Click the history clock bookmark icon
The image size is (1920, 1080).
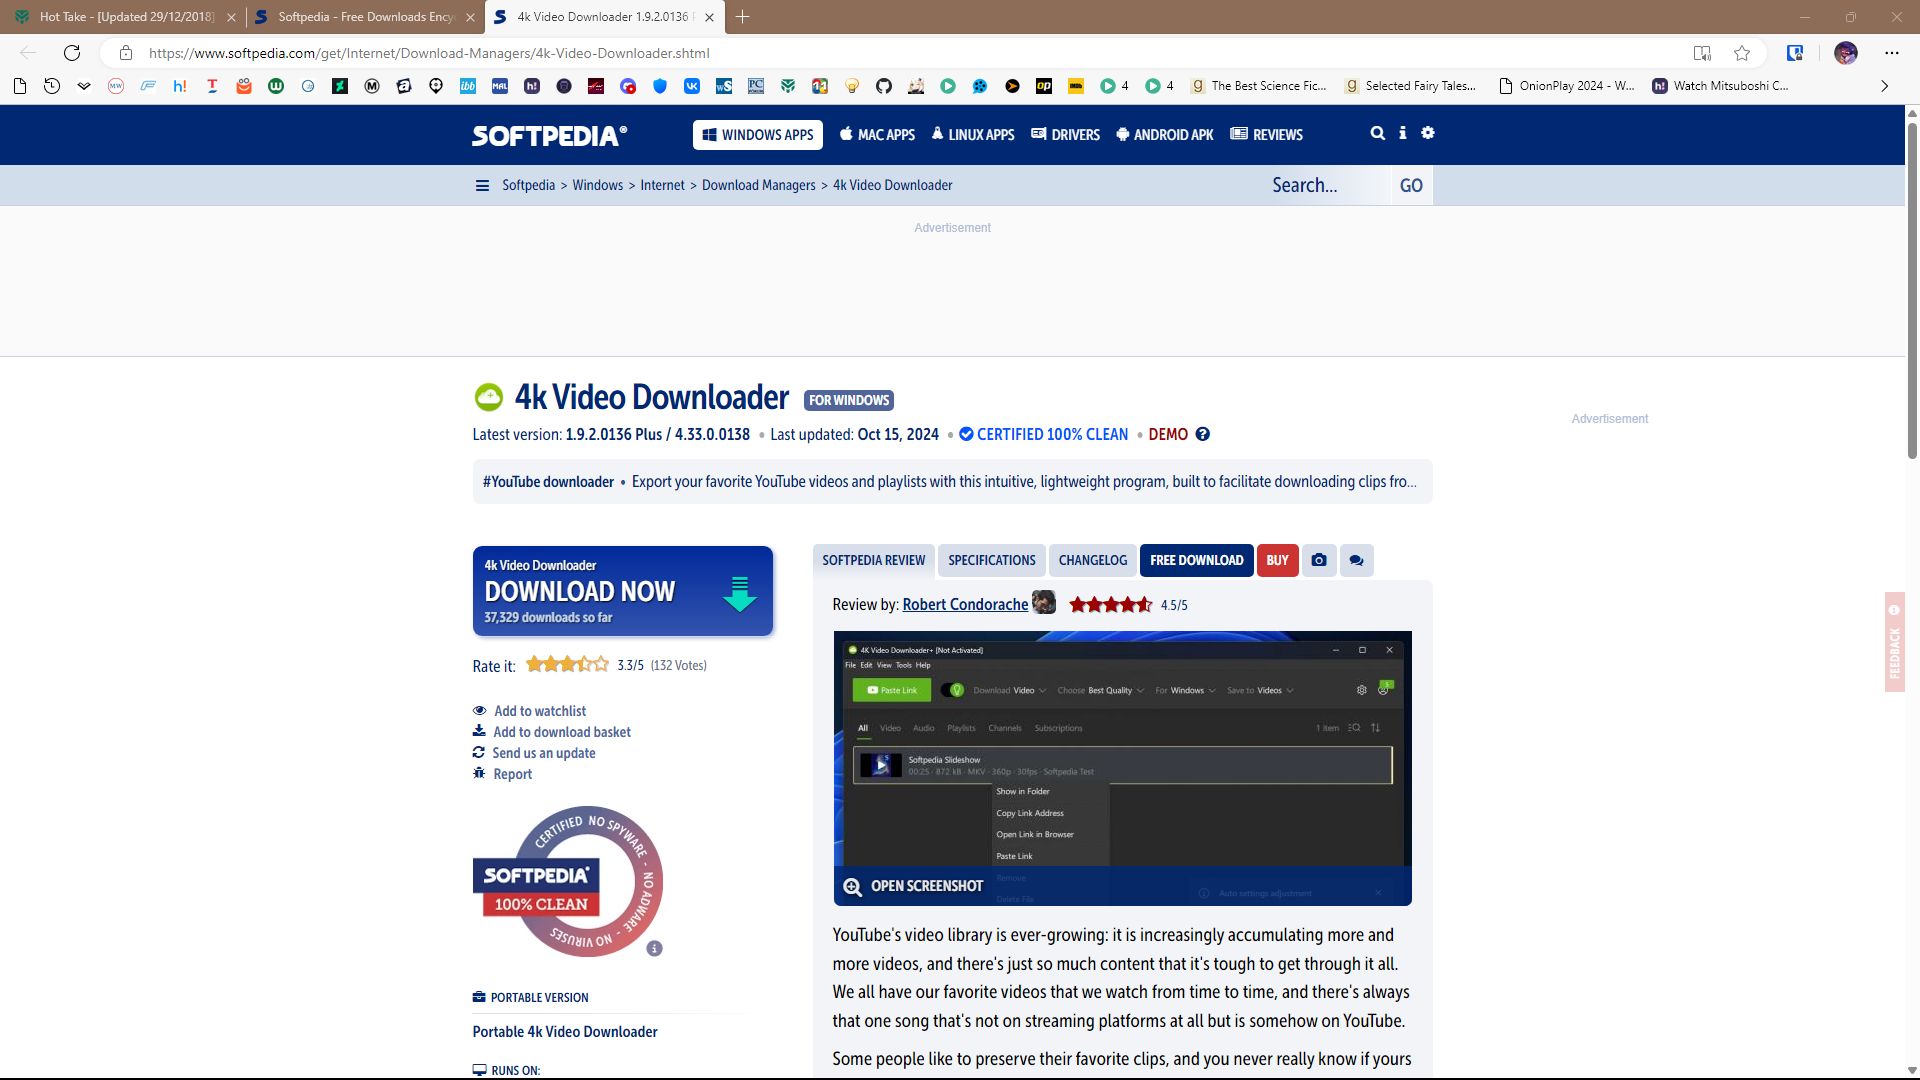click(52, 86)
